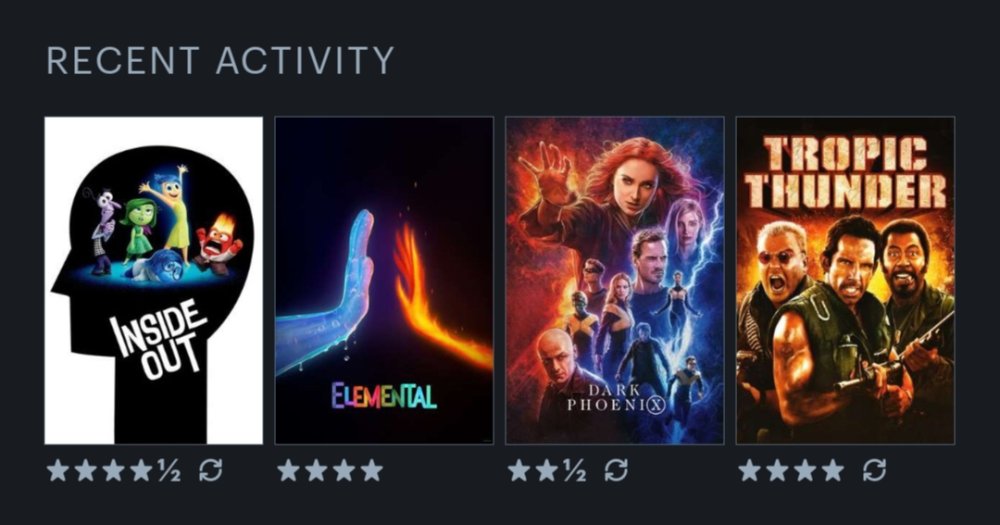1000x525 pixels.
Task: Click the Tropic Thunder title lettering
Action: tap(846, 172)
